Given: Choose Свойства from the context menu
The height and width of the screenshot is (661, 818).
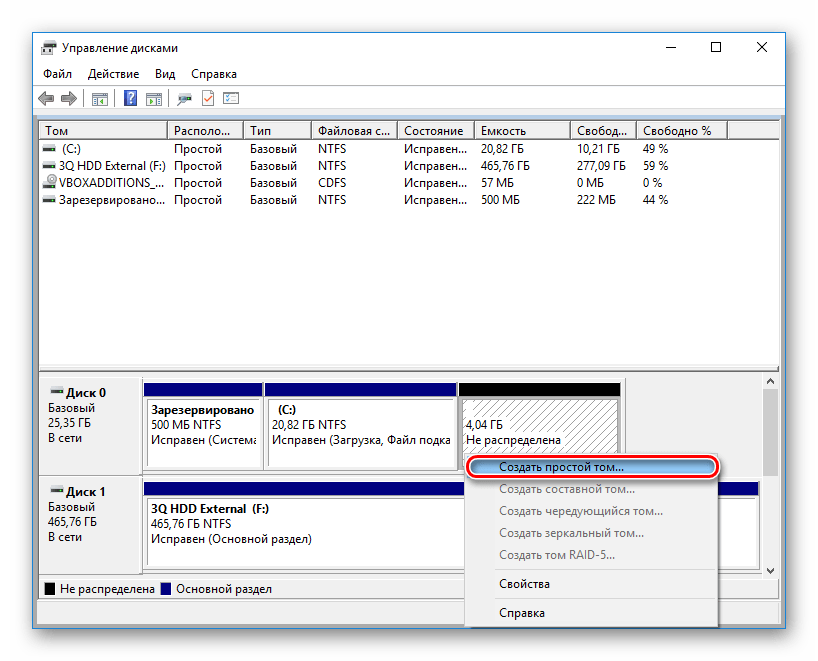Looking at the screenshot, I should click(524, 584).
